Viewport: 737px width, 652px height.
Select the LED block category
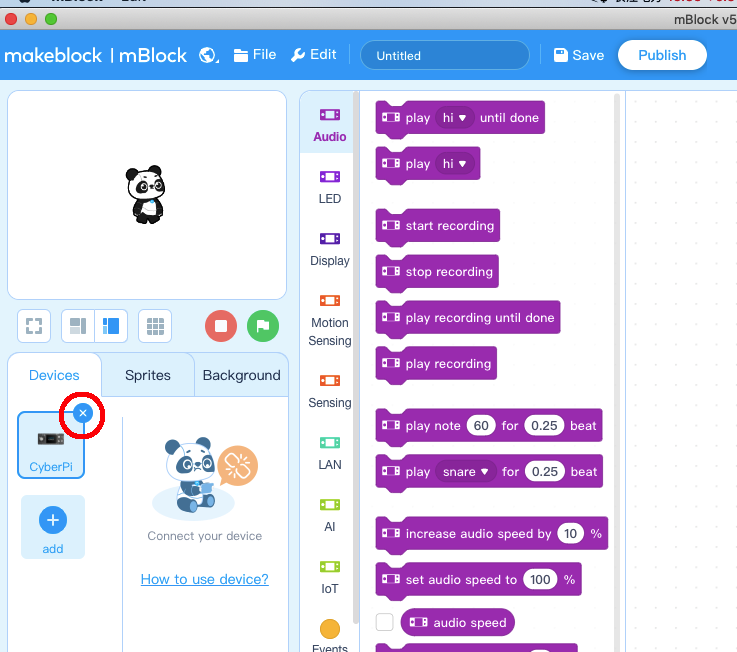(329, 187)
